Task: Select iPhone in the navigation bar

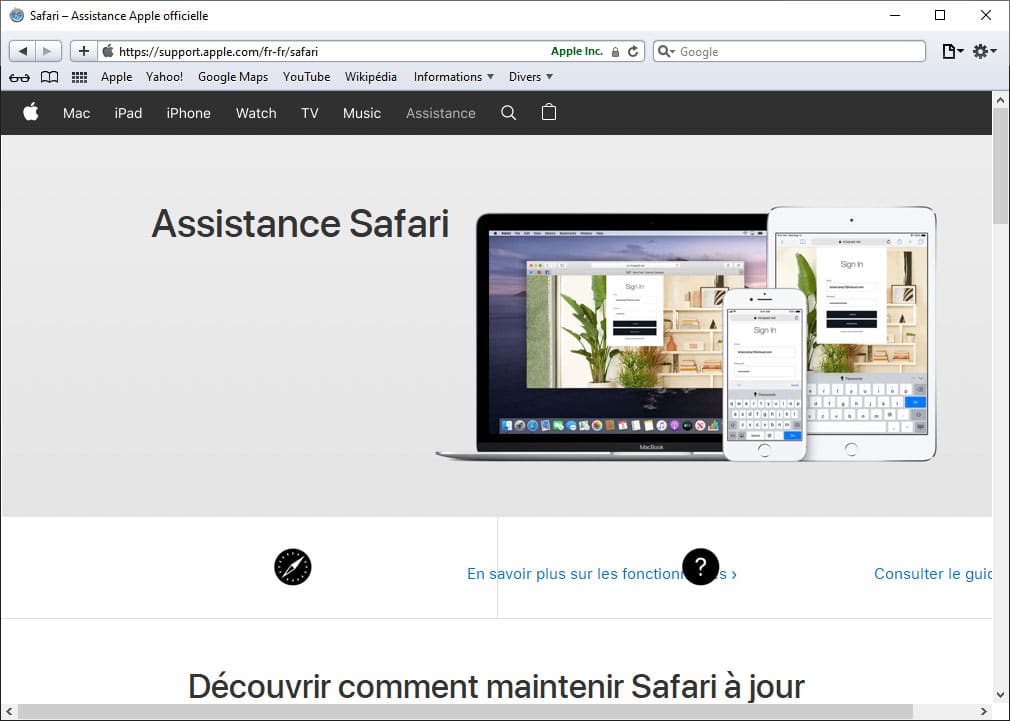Action: [188, 113]
